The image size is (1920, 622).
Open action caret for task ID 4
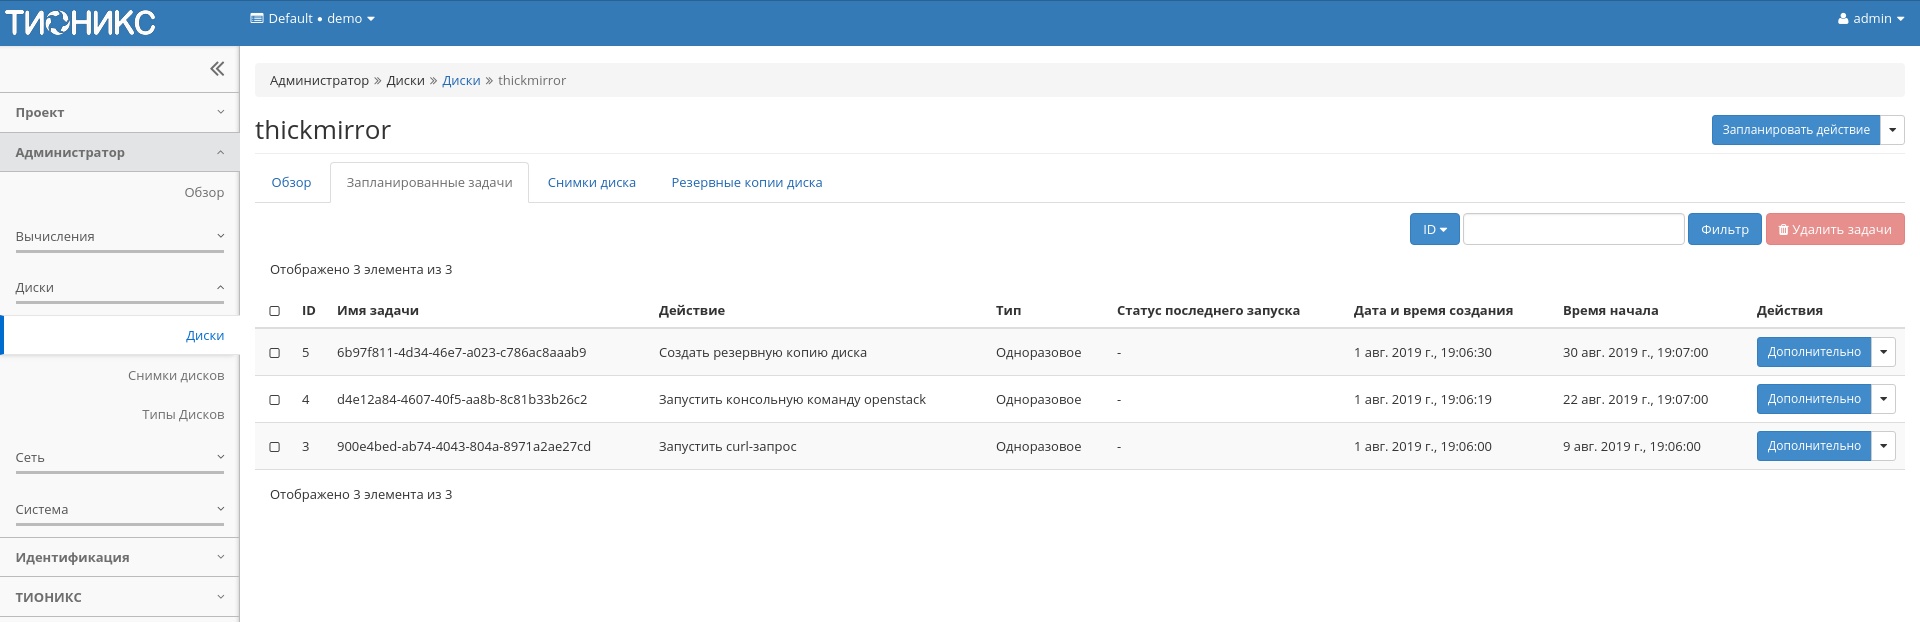click(x=1883, y=399)
